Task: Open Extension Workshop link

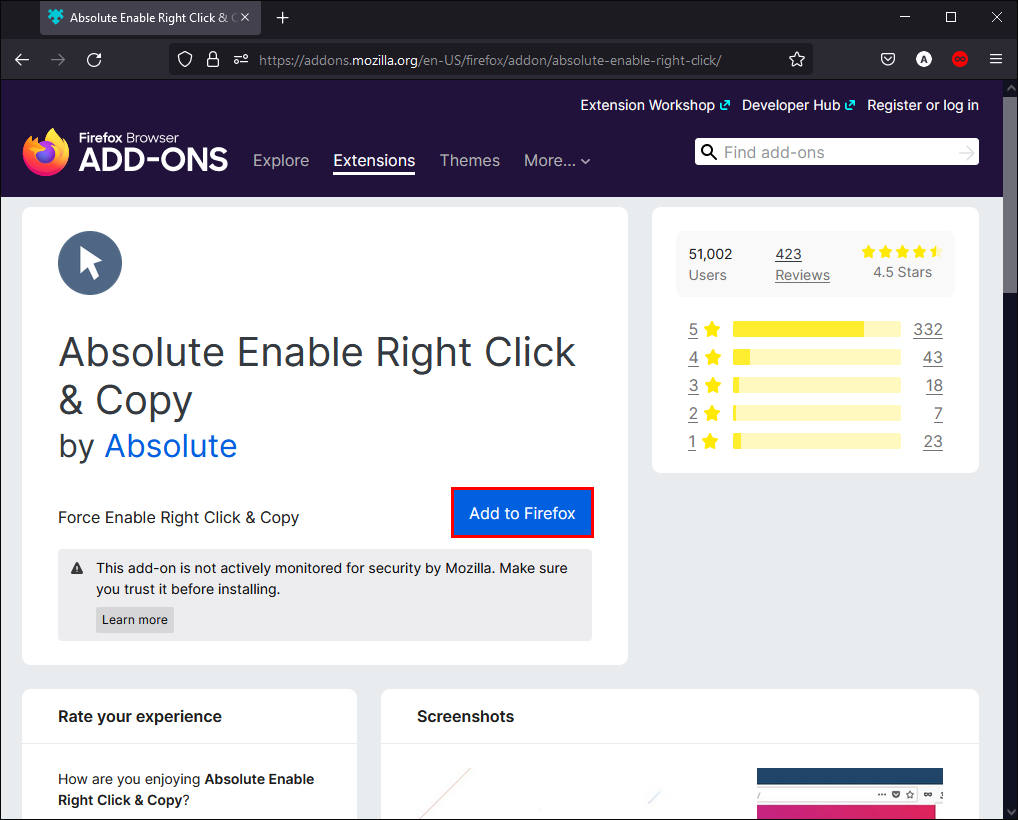Action: (x=655, y=105)
